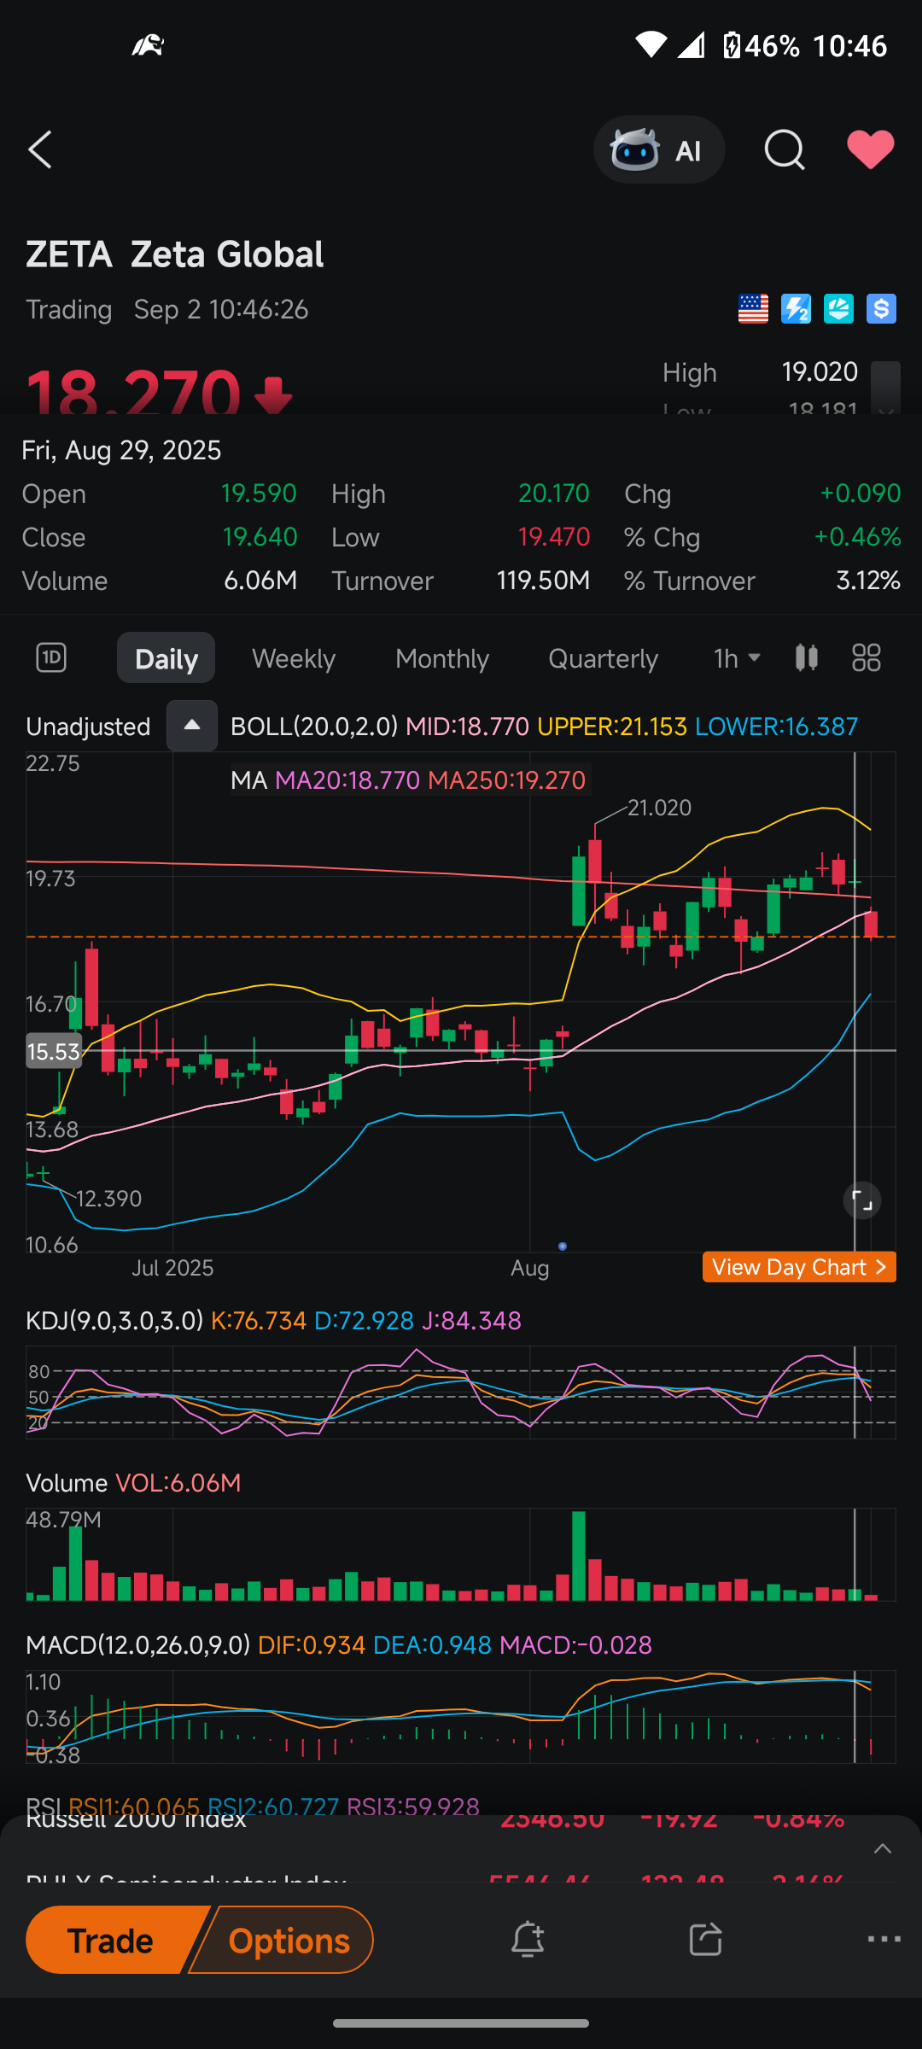Image resolution: width=922 pixels, height=2049 pixels.
Task: Toggle the heart favorite for ZETA
Action: [871, 150]
